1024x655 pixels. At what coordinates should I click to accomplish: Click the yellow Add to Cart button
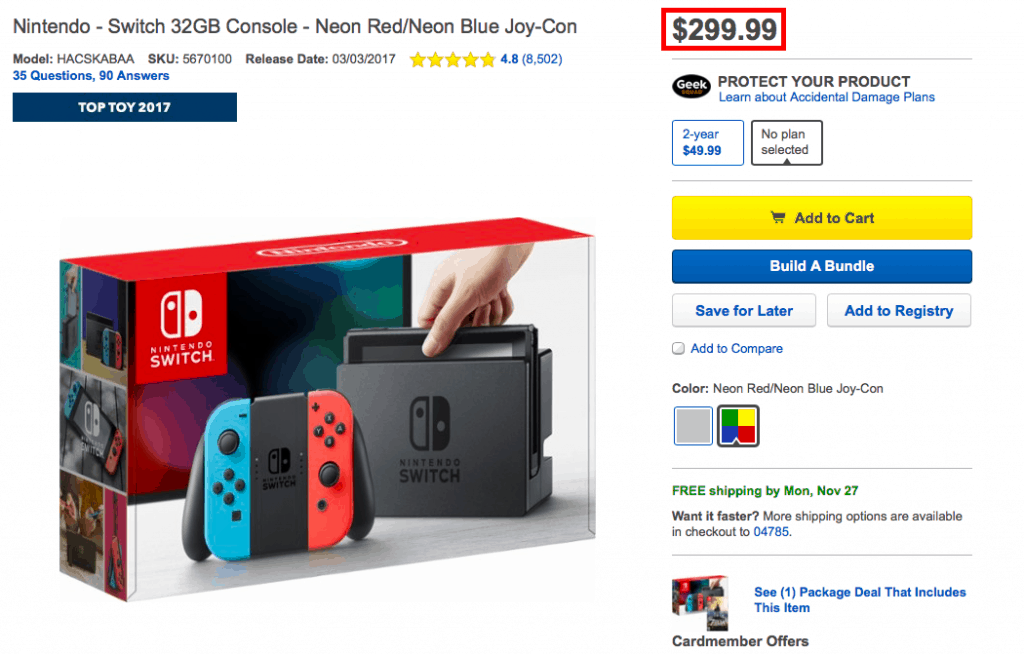pyautogui.click(x=821, y=218)
